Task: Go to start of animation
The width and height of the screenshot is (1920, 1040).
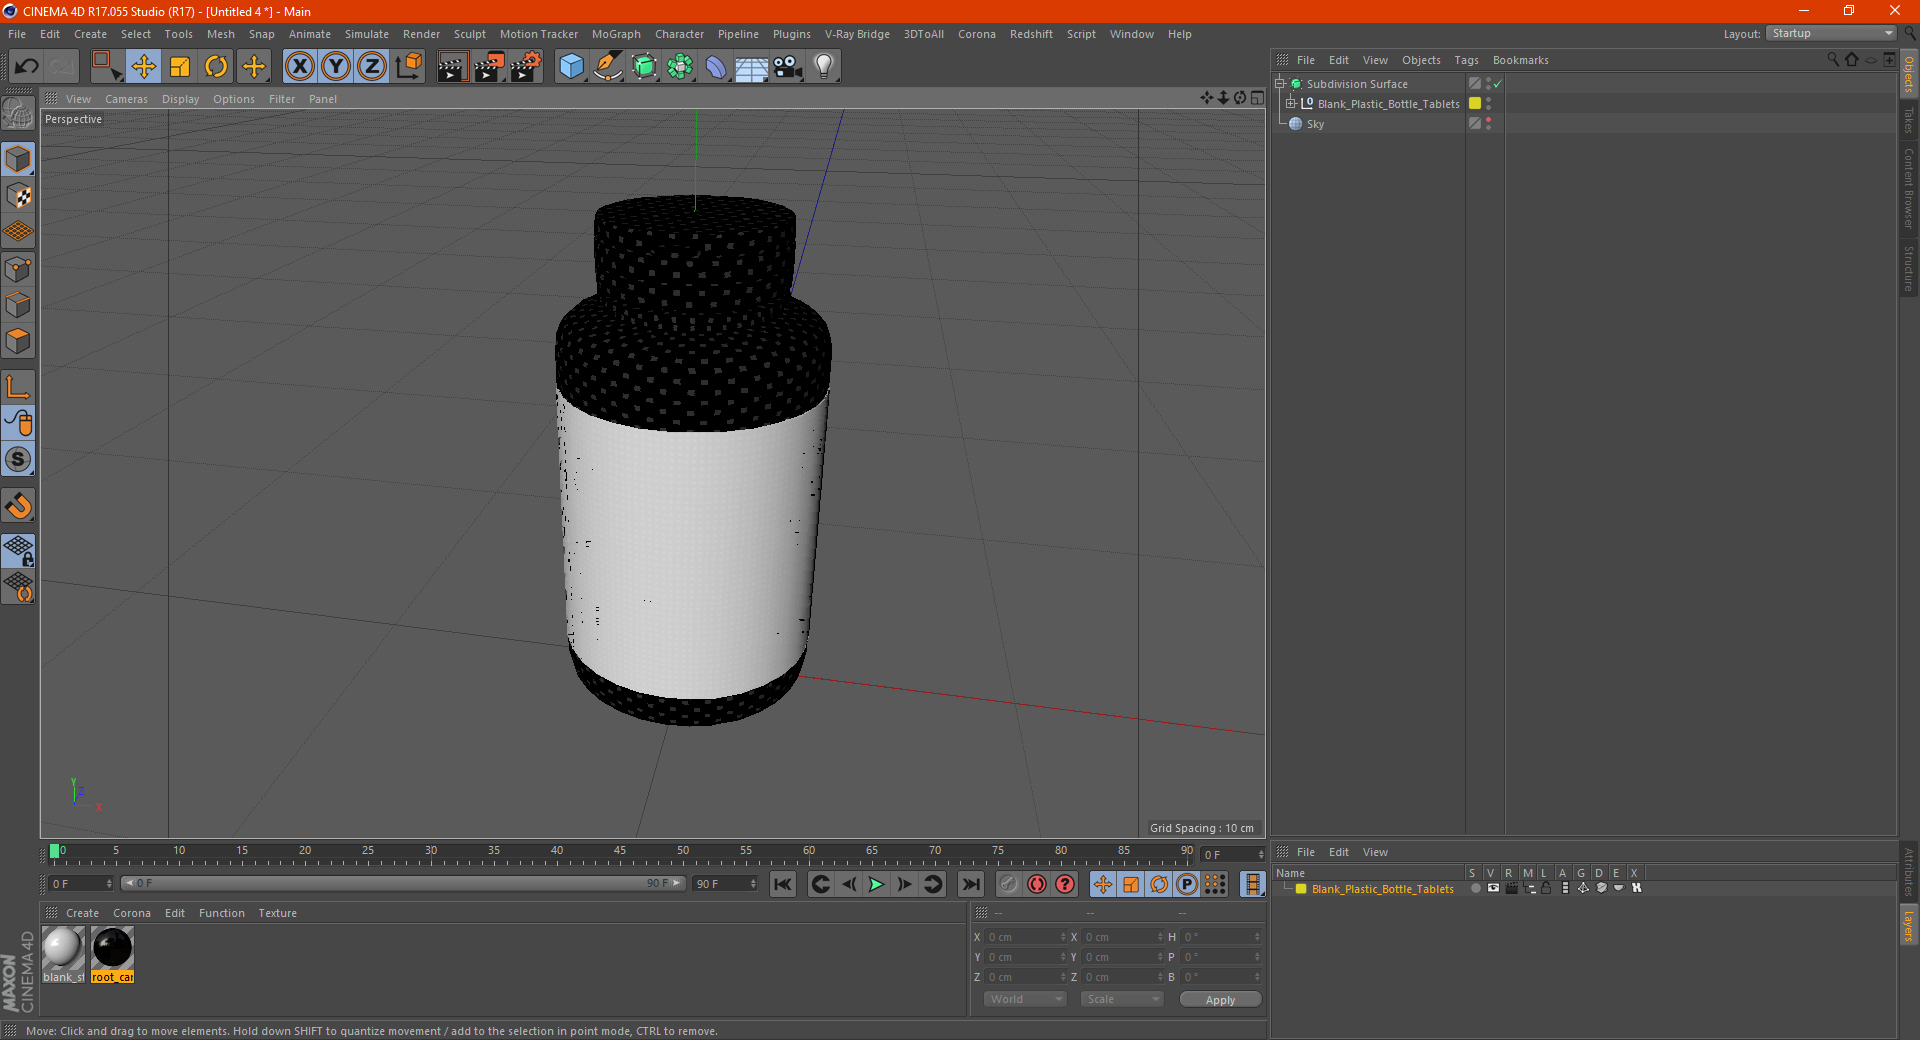Action: pos(783,884)
